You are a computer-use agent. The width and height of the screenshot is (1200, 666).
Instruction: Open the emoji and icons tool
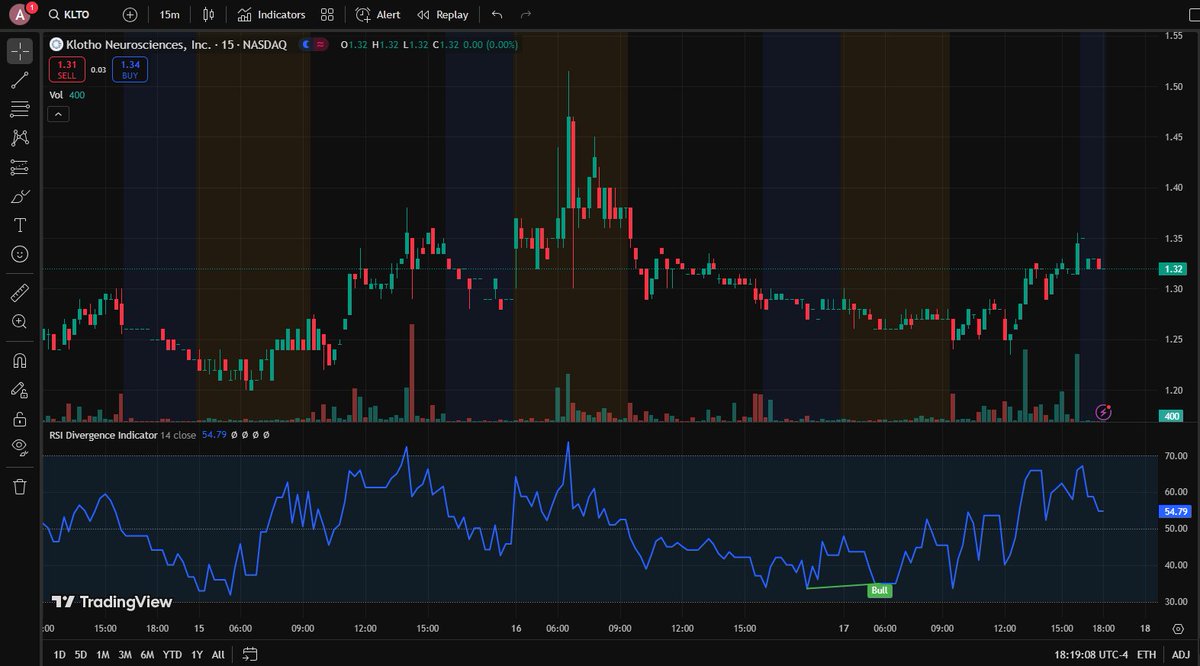click(20, 254)
